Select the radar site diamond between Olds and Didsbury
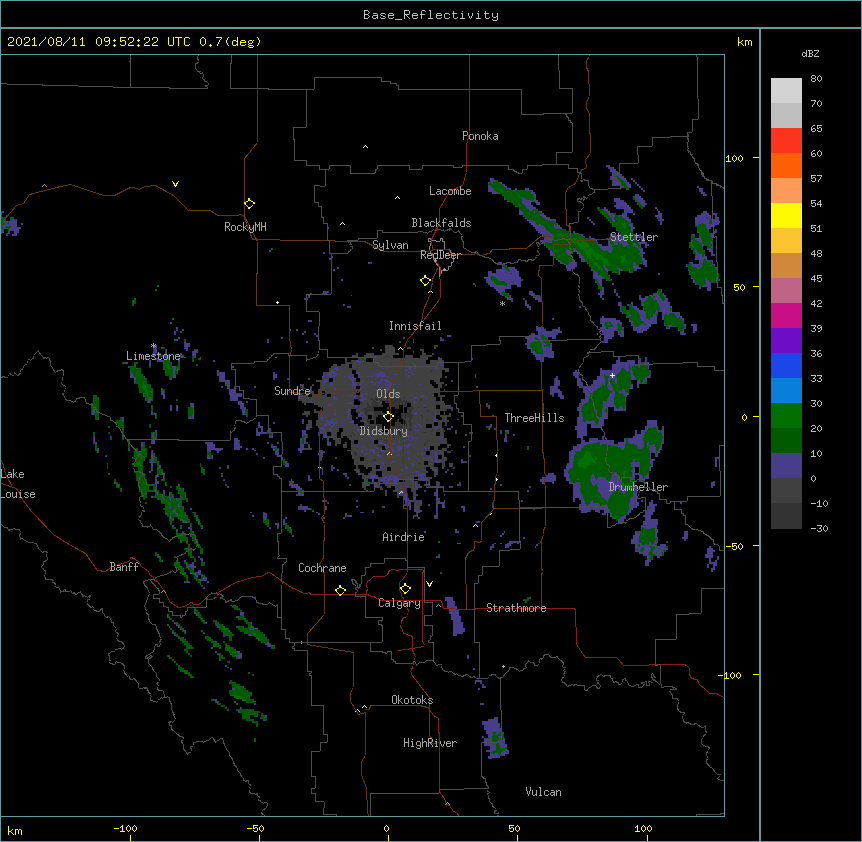Screen dimensions: 862x842 click(388, 416)
